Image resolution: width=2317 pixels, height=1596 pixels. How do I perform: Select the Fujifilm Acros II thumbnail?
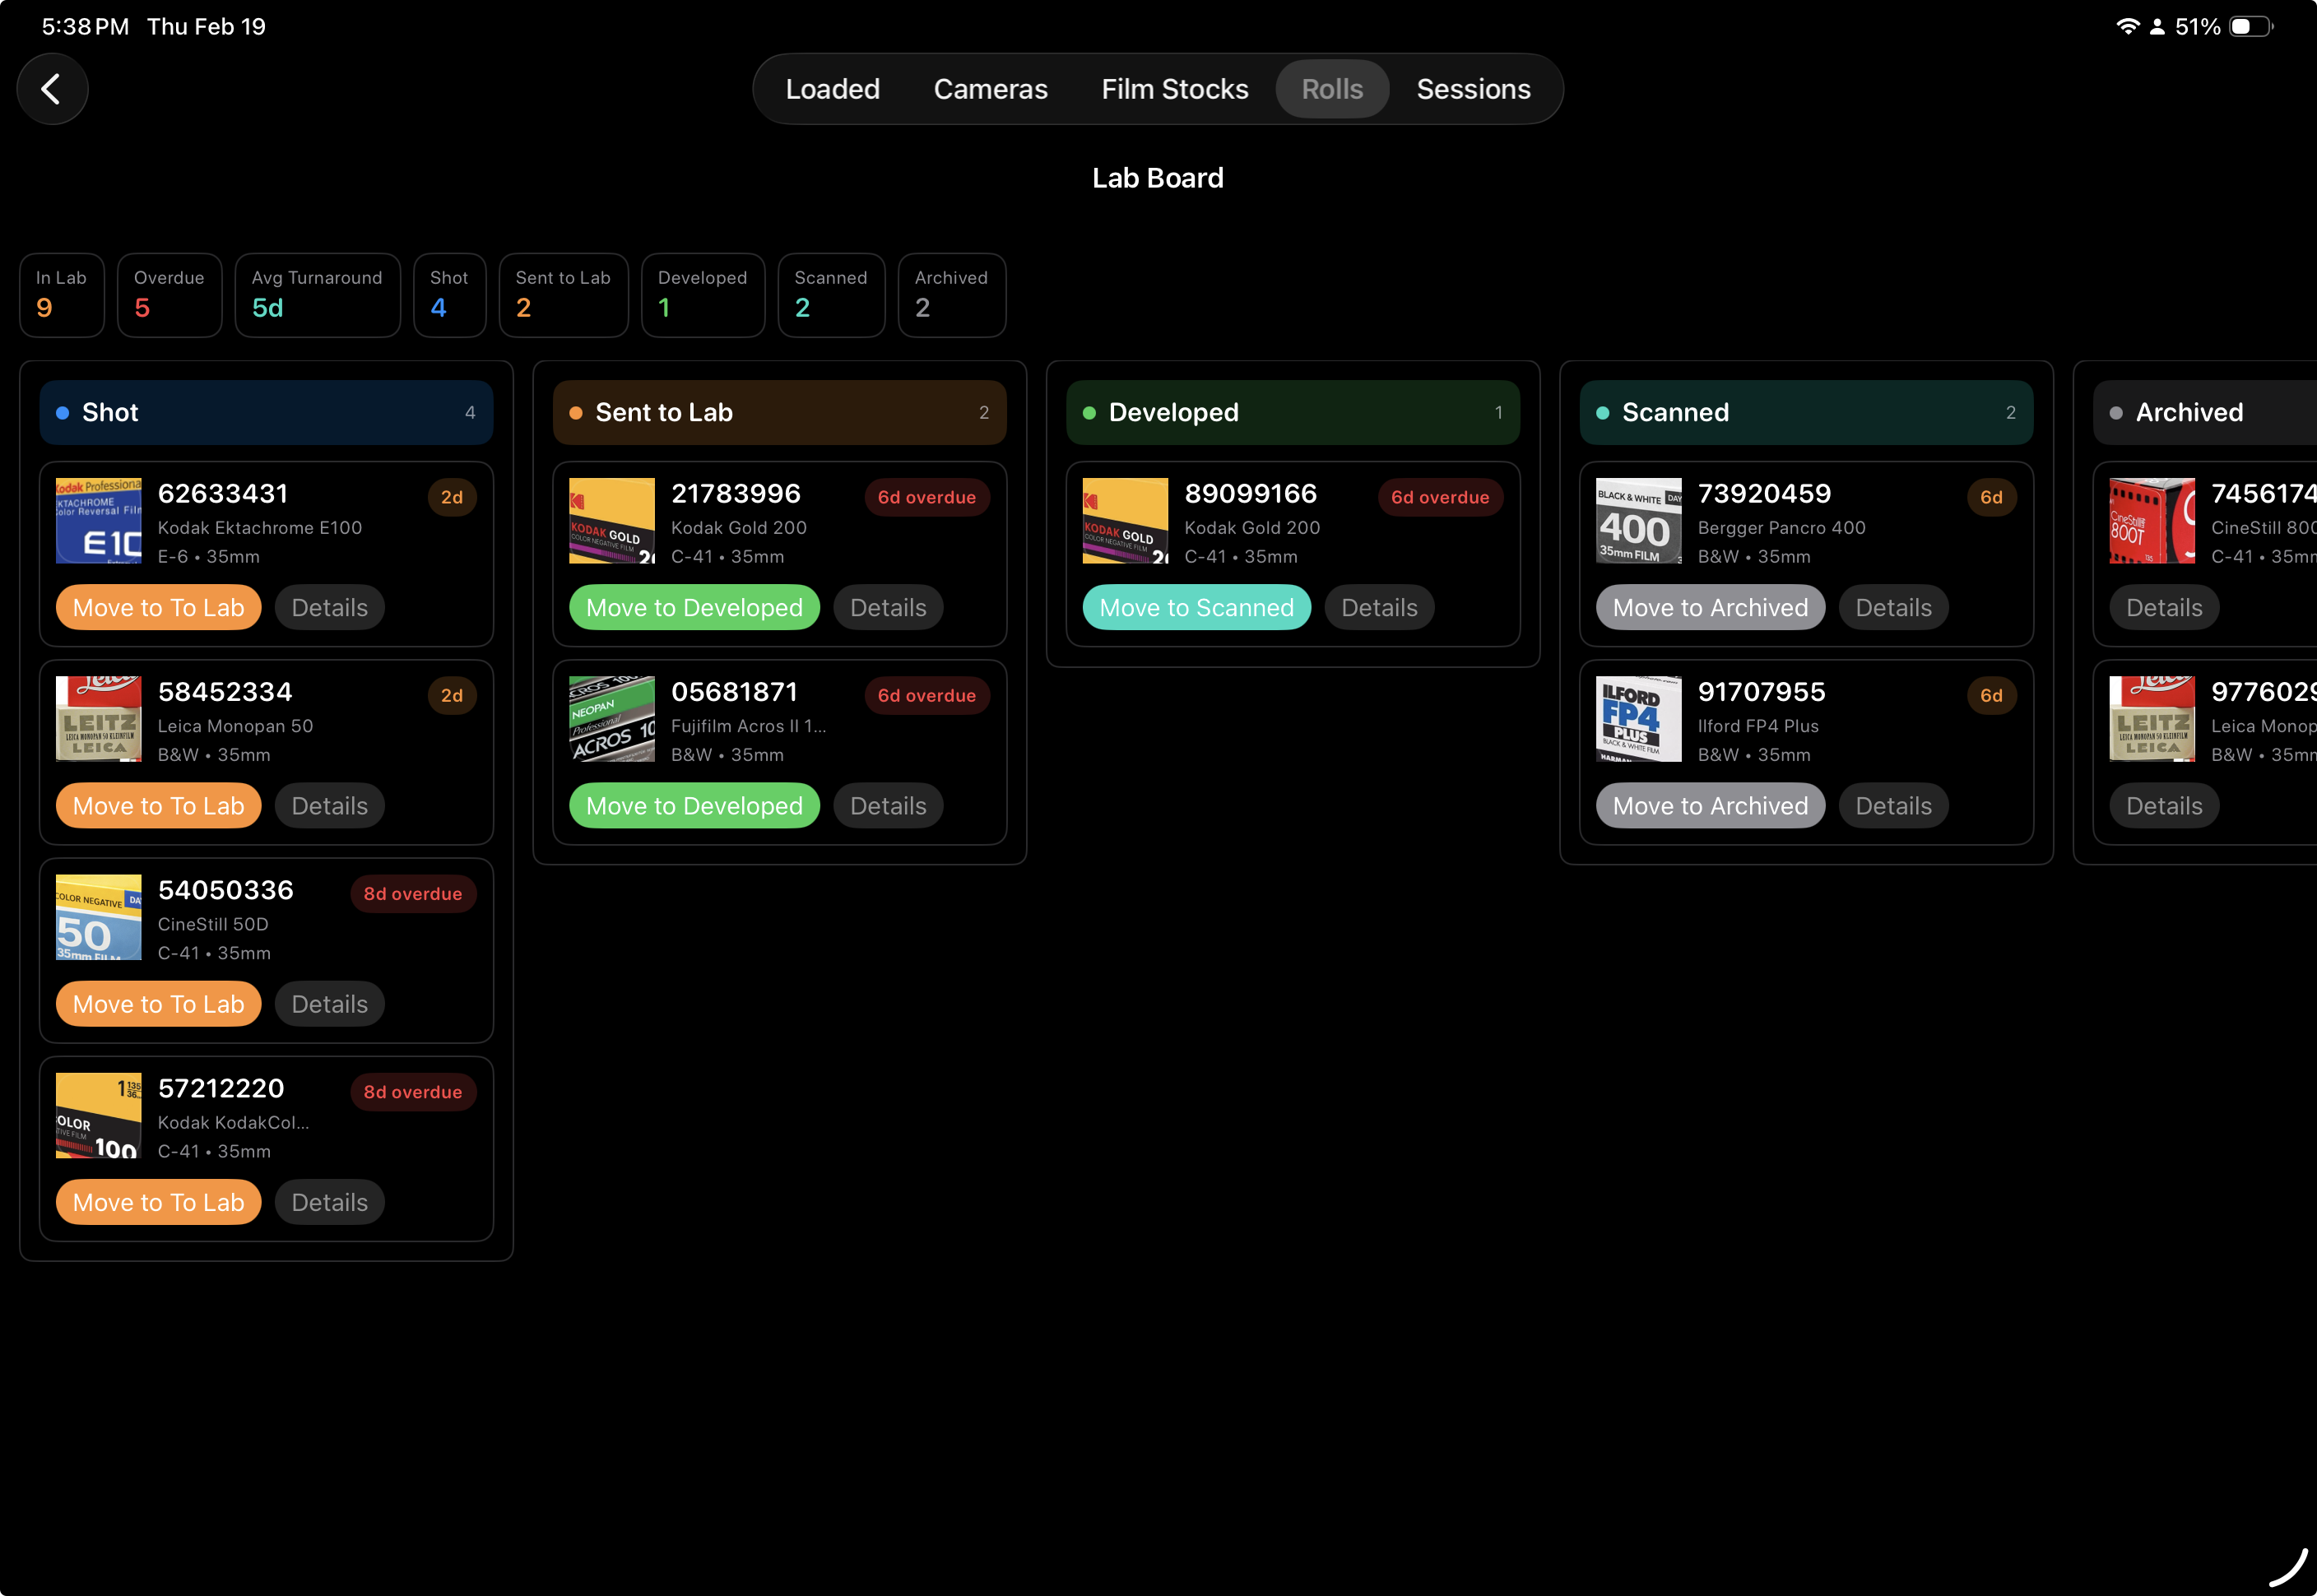[611, 718]
